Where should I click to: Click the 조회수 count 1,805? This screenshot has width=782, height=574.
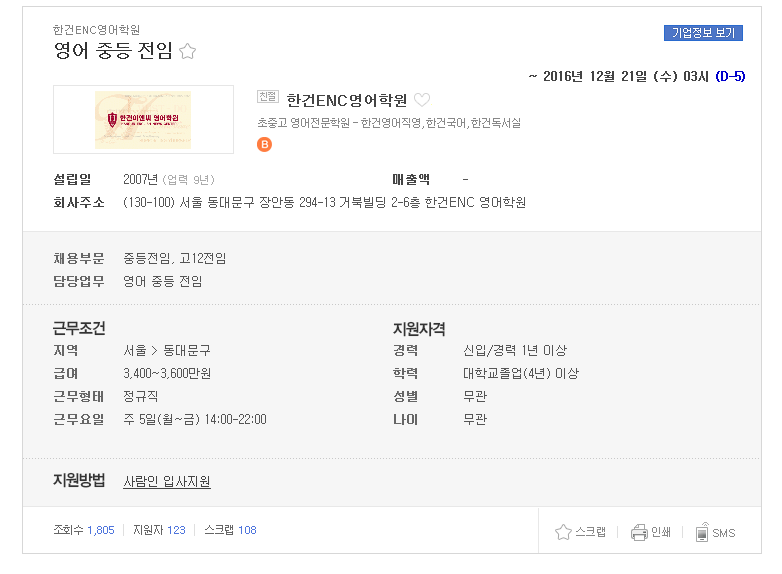[x=101, y=530]
